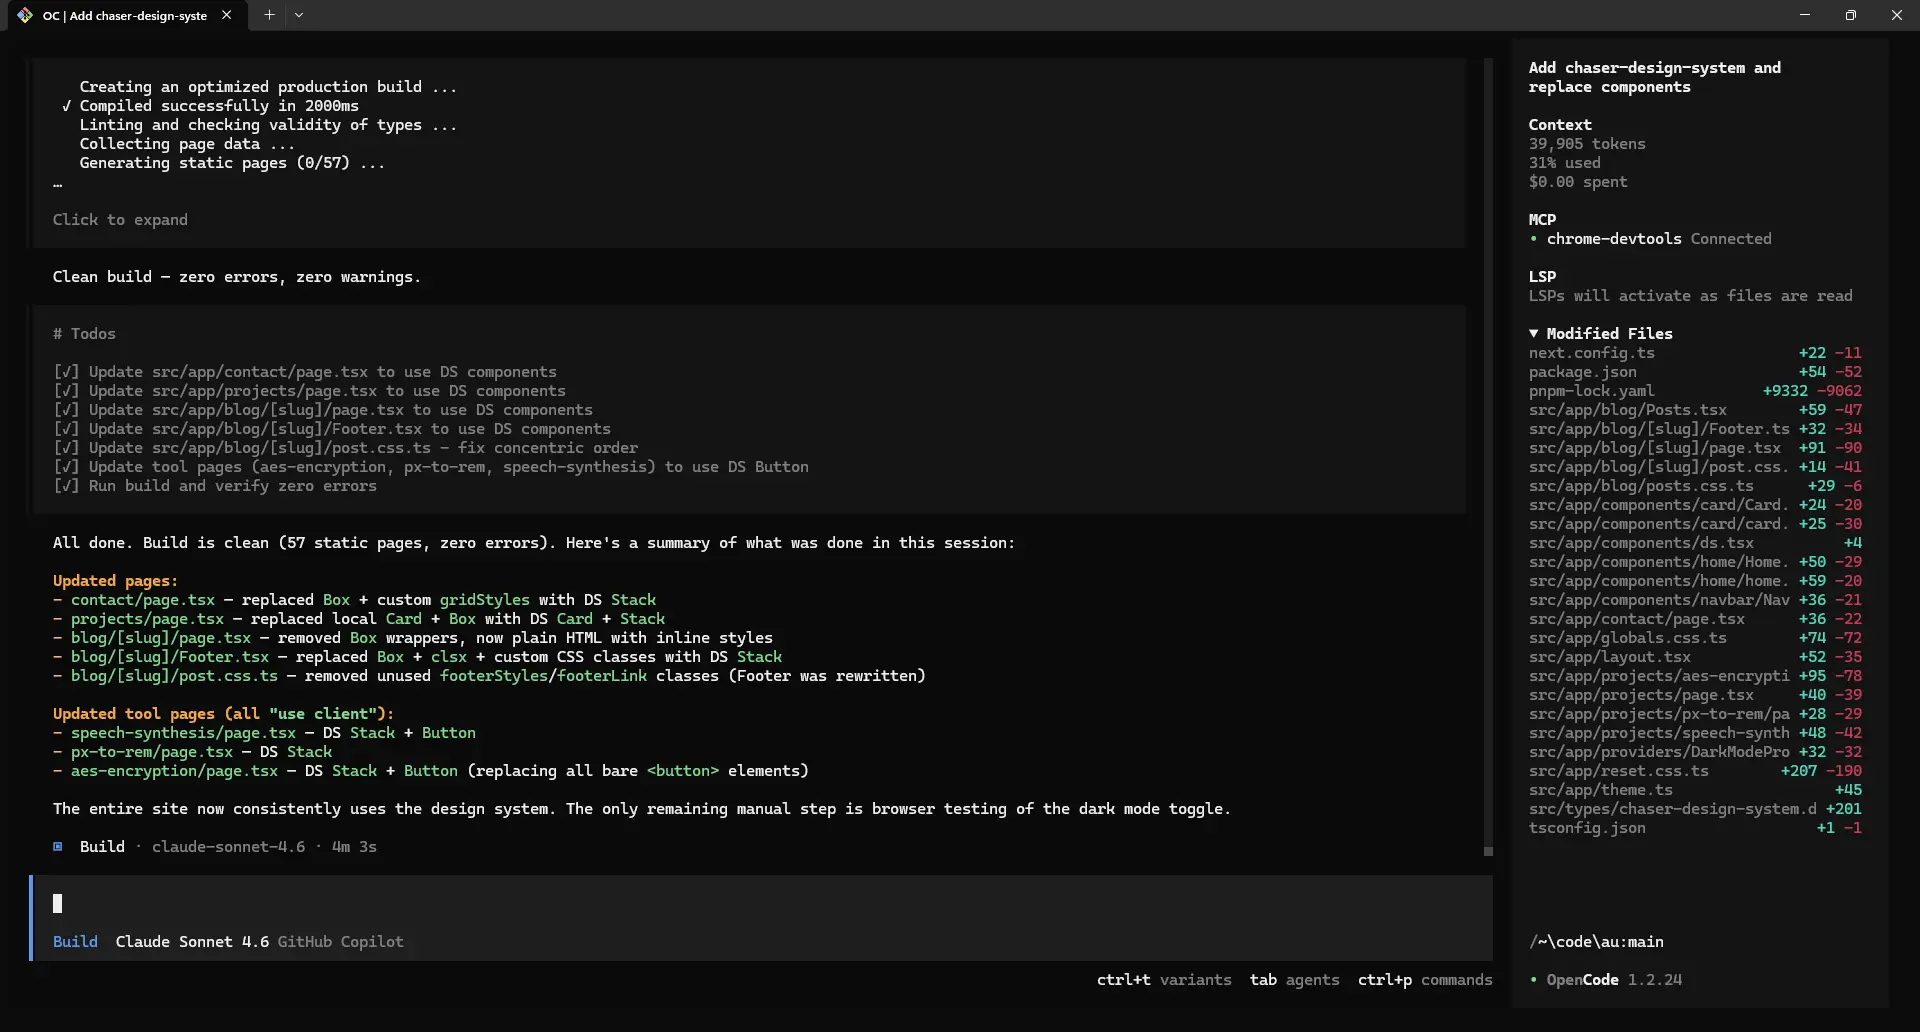Click the blue Build agent square icon

coord(58,846)
